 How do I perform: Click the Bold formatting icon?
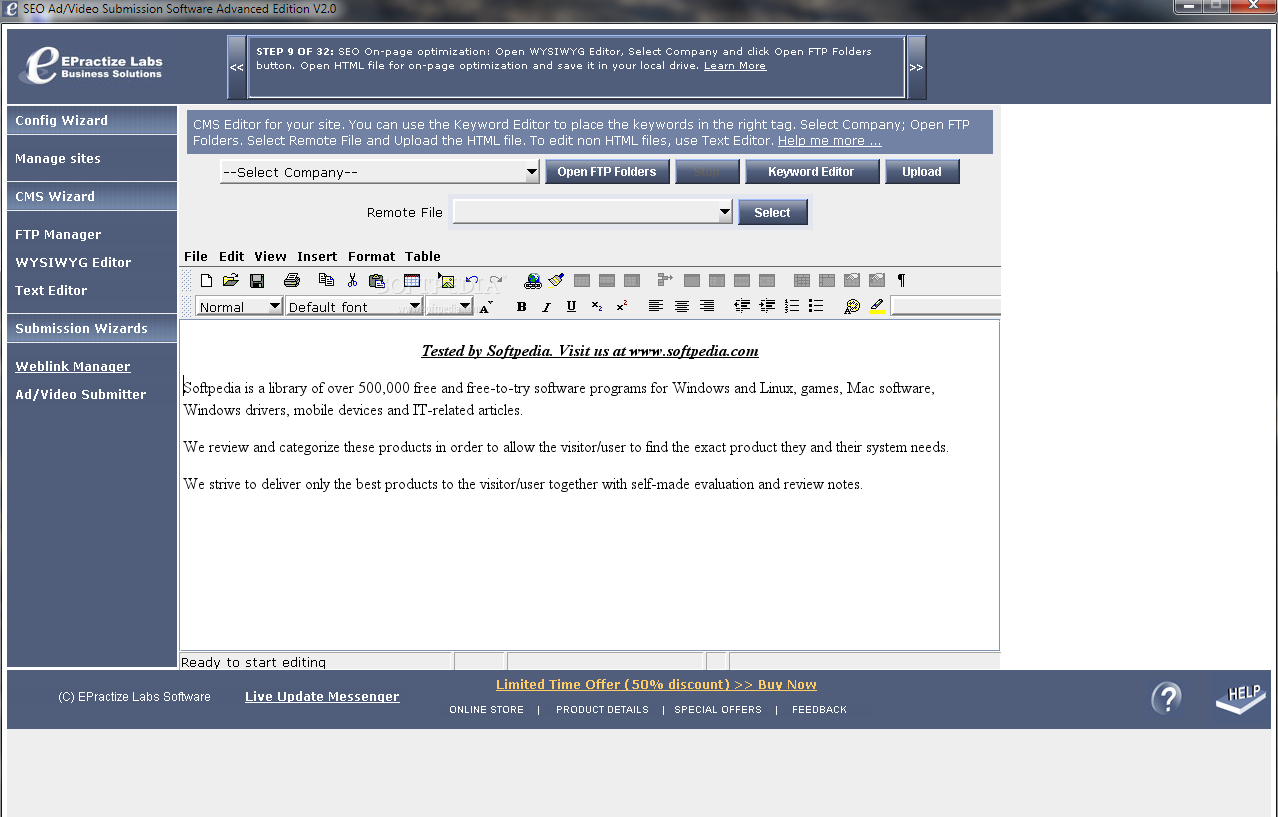[521, 307]
